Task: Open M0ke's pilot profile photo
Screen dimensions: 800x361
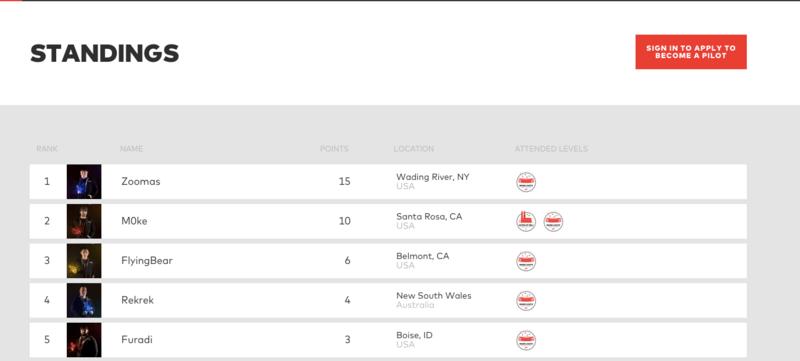Action: coord(84,221)
